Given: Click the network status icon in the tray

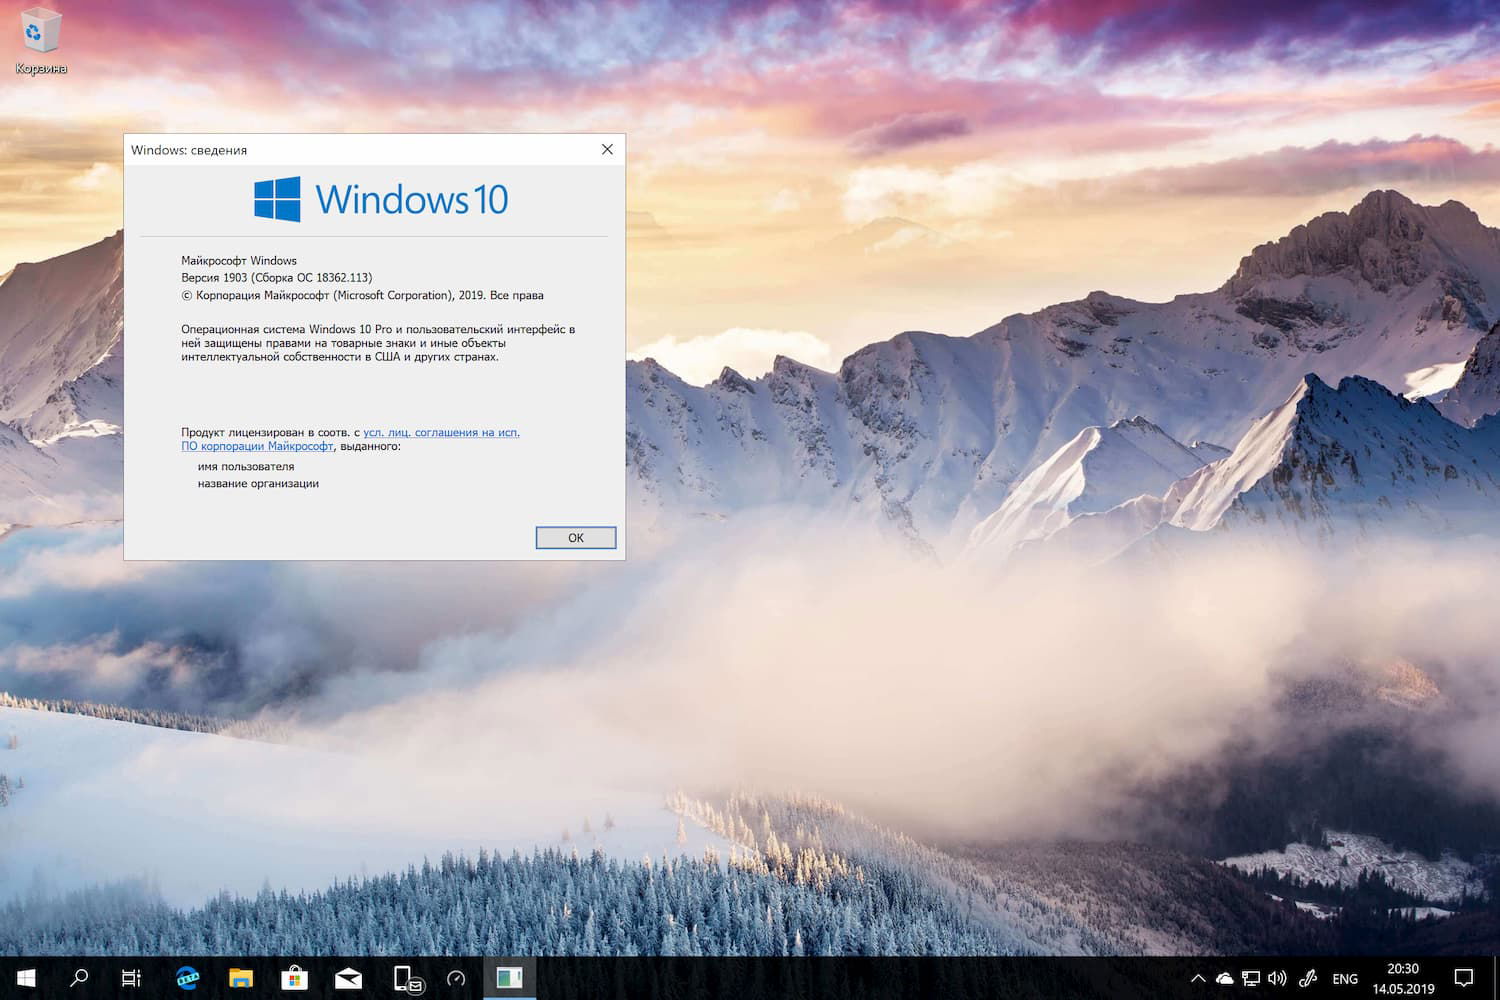Looking at the screenshot, I should pyautogui.click(x=1250, y=978).
